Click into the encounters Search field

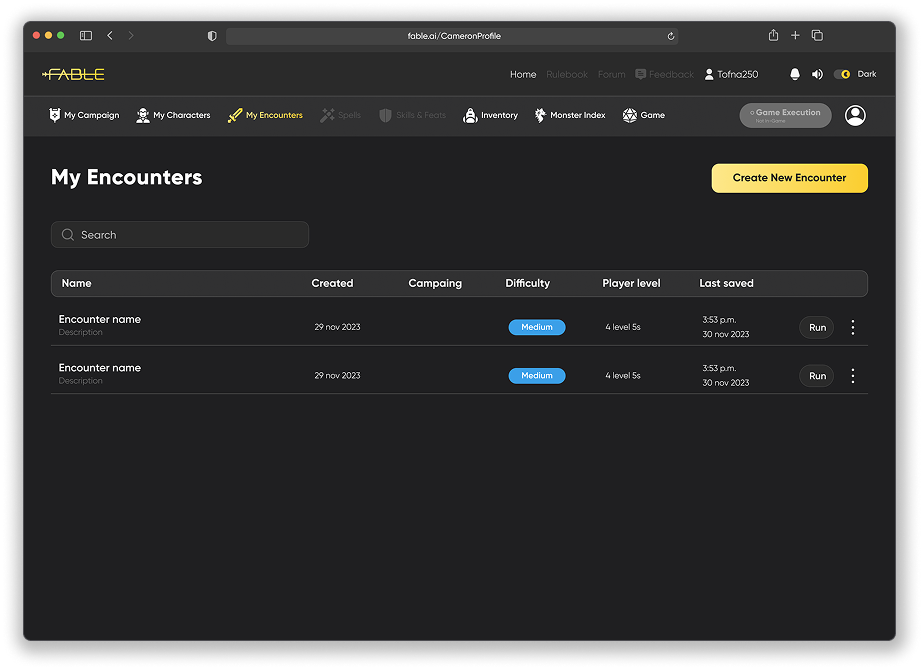point(180,235)
